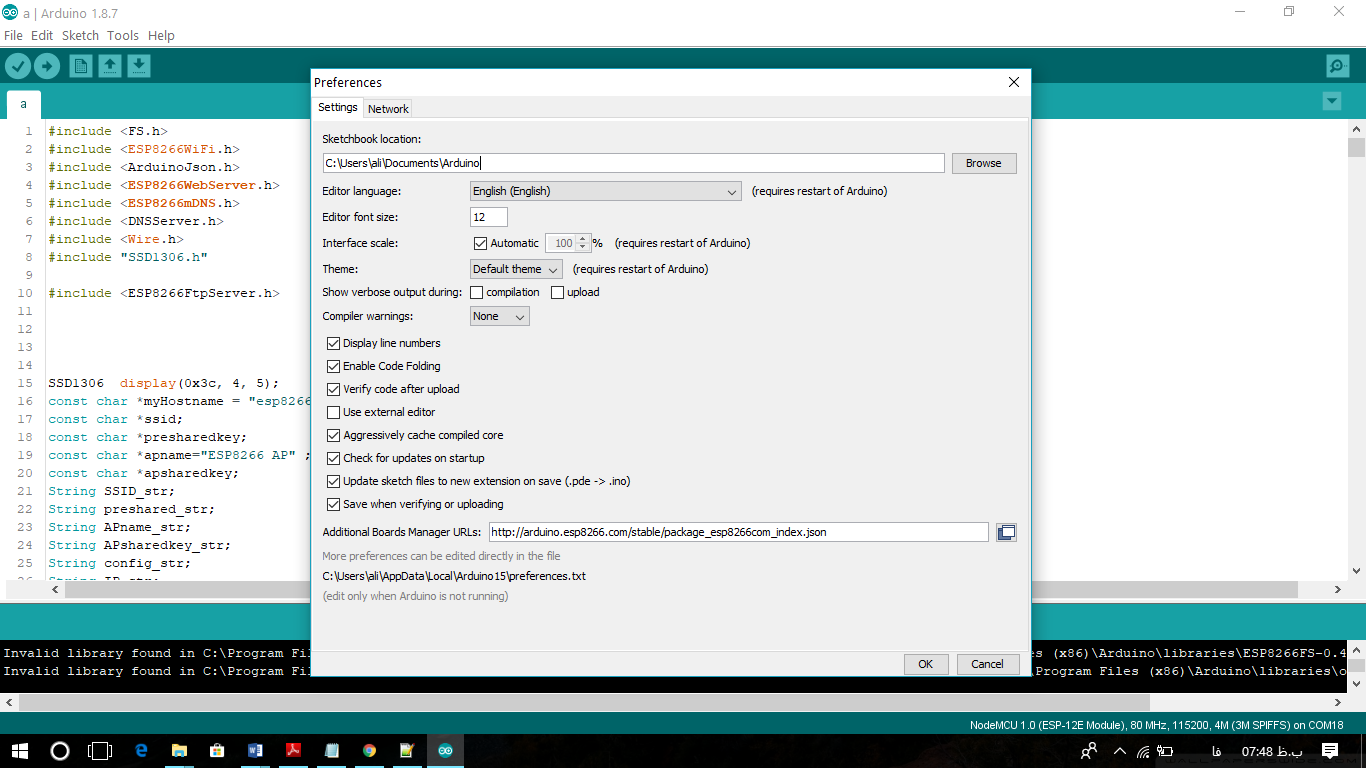1366x768 pixels.
Task: Open File Explorer from the taskbar
Action: 179,750
